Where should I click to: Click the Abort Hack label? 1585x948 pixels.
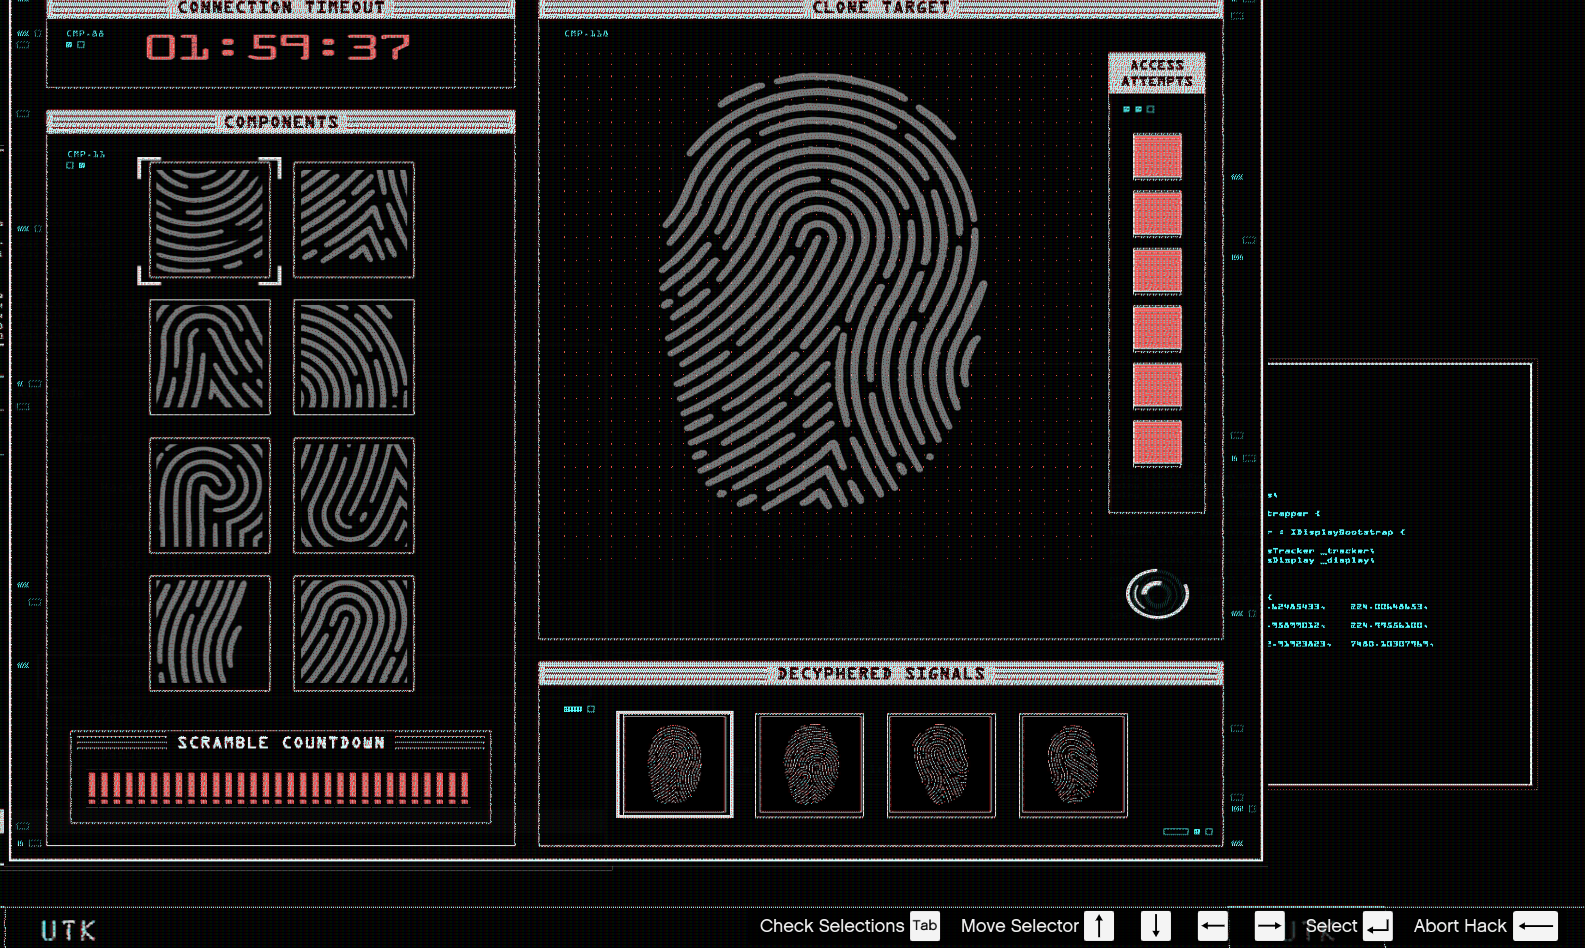point(1459,926)
